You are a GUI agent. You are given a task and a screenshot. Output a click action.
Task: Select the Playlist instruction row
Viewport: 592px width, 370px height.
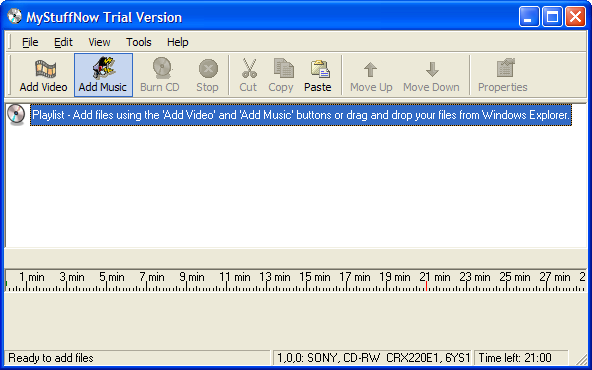tap(301, 115)
